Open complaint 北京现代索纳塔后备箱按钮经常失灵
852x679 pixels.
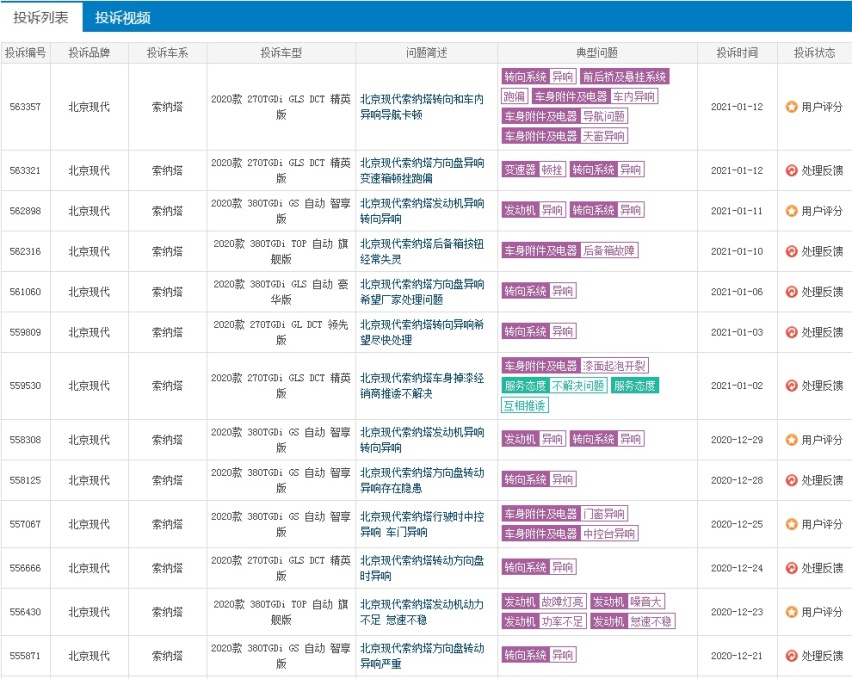pyautogui.click(x=422, y=252)
